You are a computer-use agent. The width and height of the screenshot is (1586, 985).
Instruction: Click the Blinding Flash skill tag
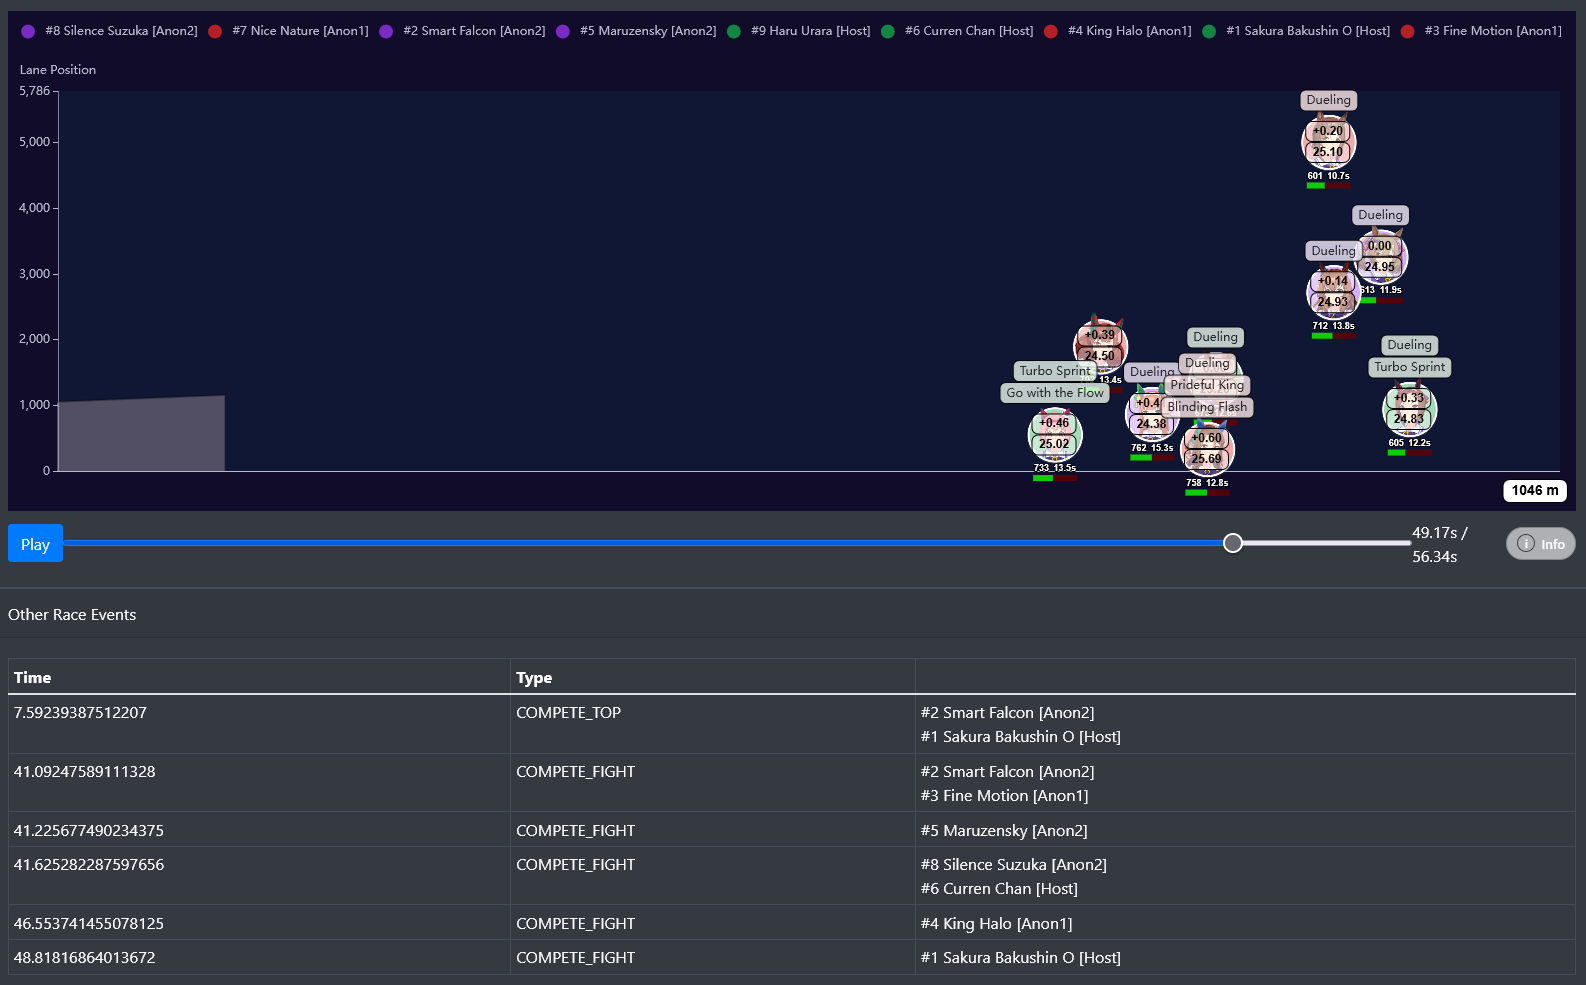tap(1207, 407)
